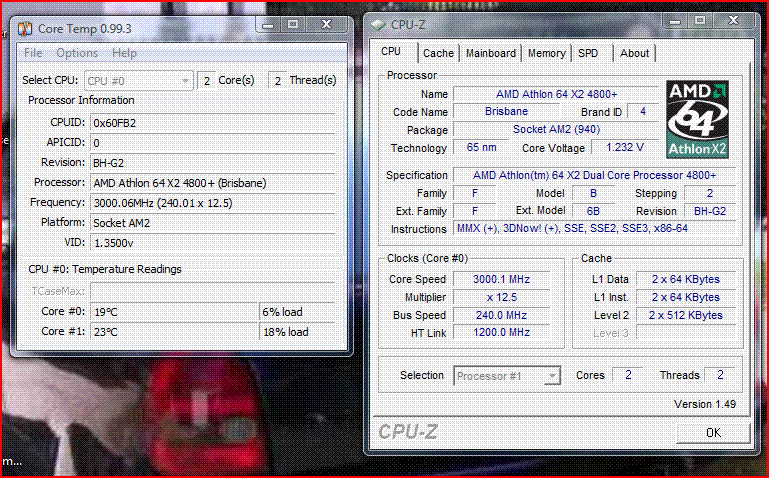Viewport: 769px width, 478px height.
Task: Open the Help menu in Core Temp
Action: click(x=124, y=53)
